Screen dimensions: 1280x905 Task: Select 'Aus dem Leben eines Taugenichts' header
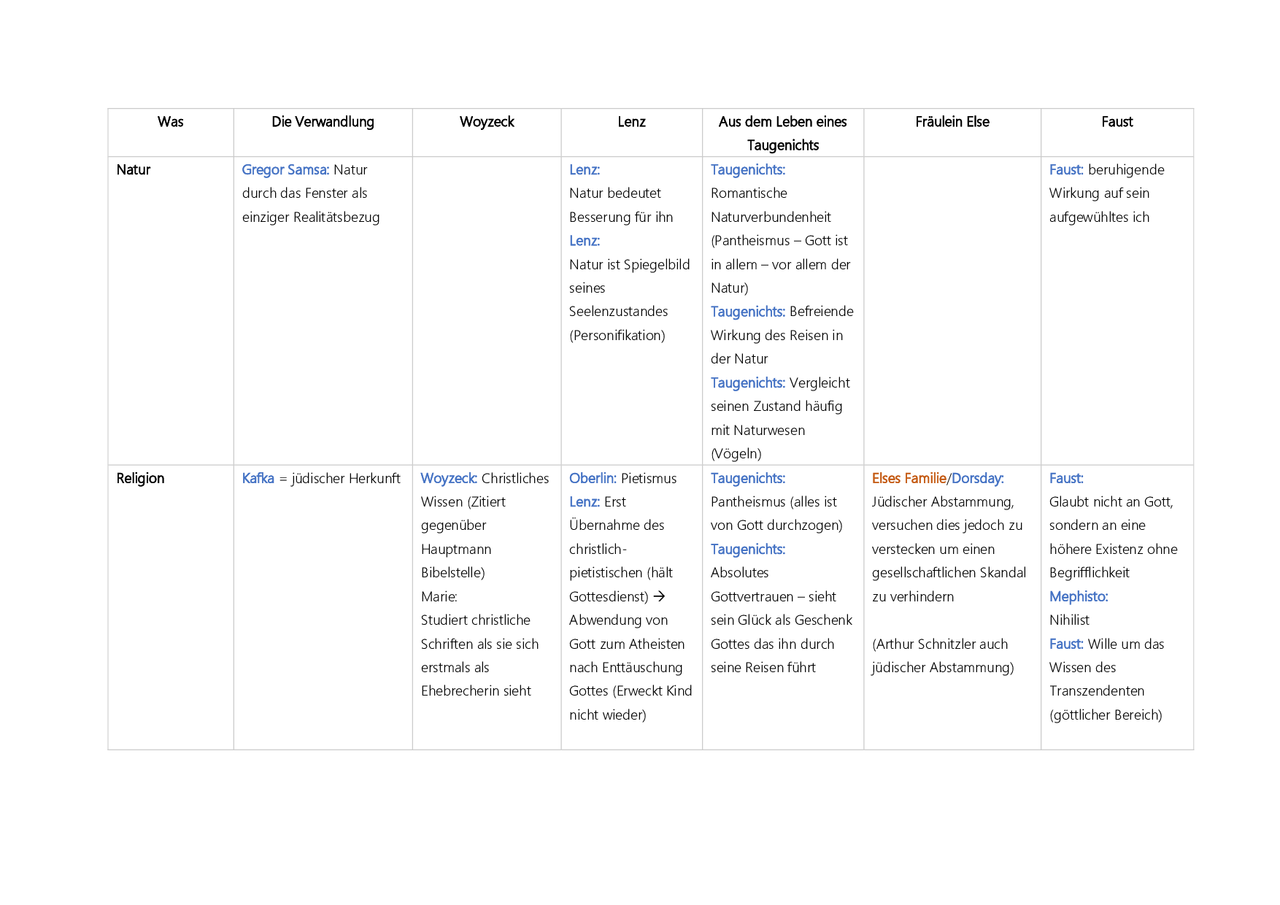point(783,133)
